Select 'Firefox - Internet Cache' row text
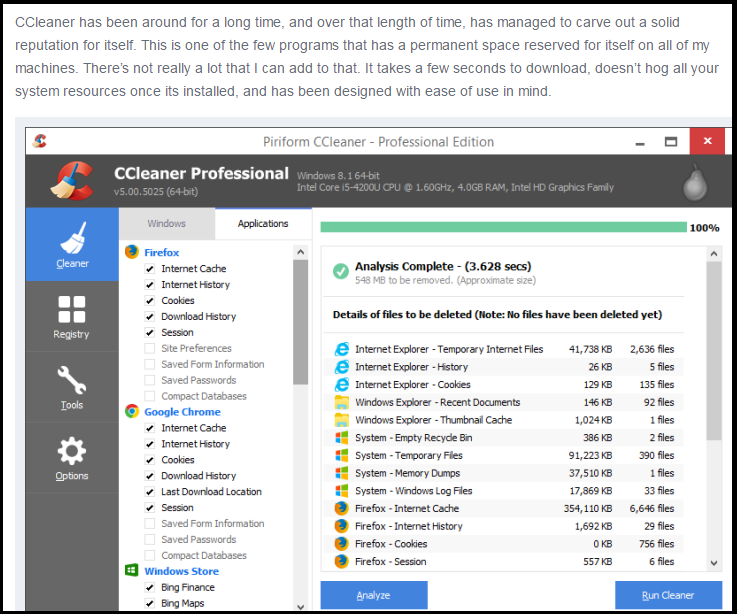 point(407,509)
